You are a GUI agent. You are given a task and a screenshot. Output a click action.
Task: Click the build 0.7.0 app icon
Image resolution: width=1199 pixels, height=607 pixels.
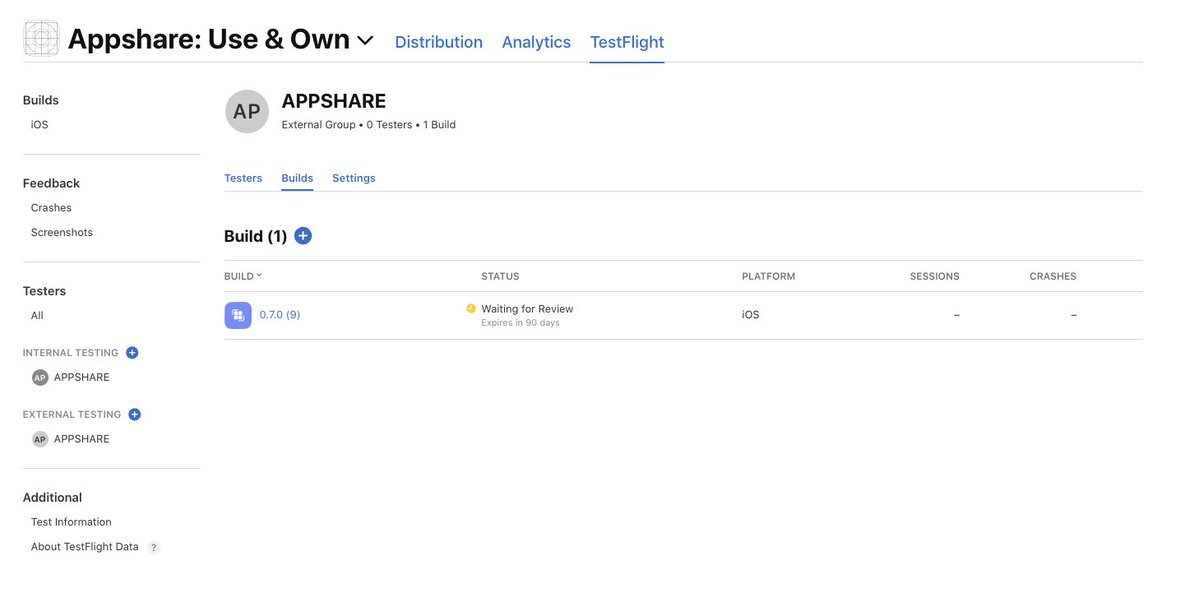pyautogui.click(x=238, y=315)
